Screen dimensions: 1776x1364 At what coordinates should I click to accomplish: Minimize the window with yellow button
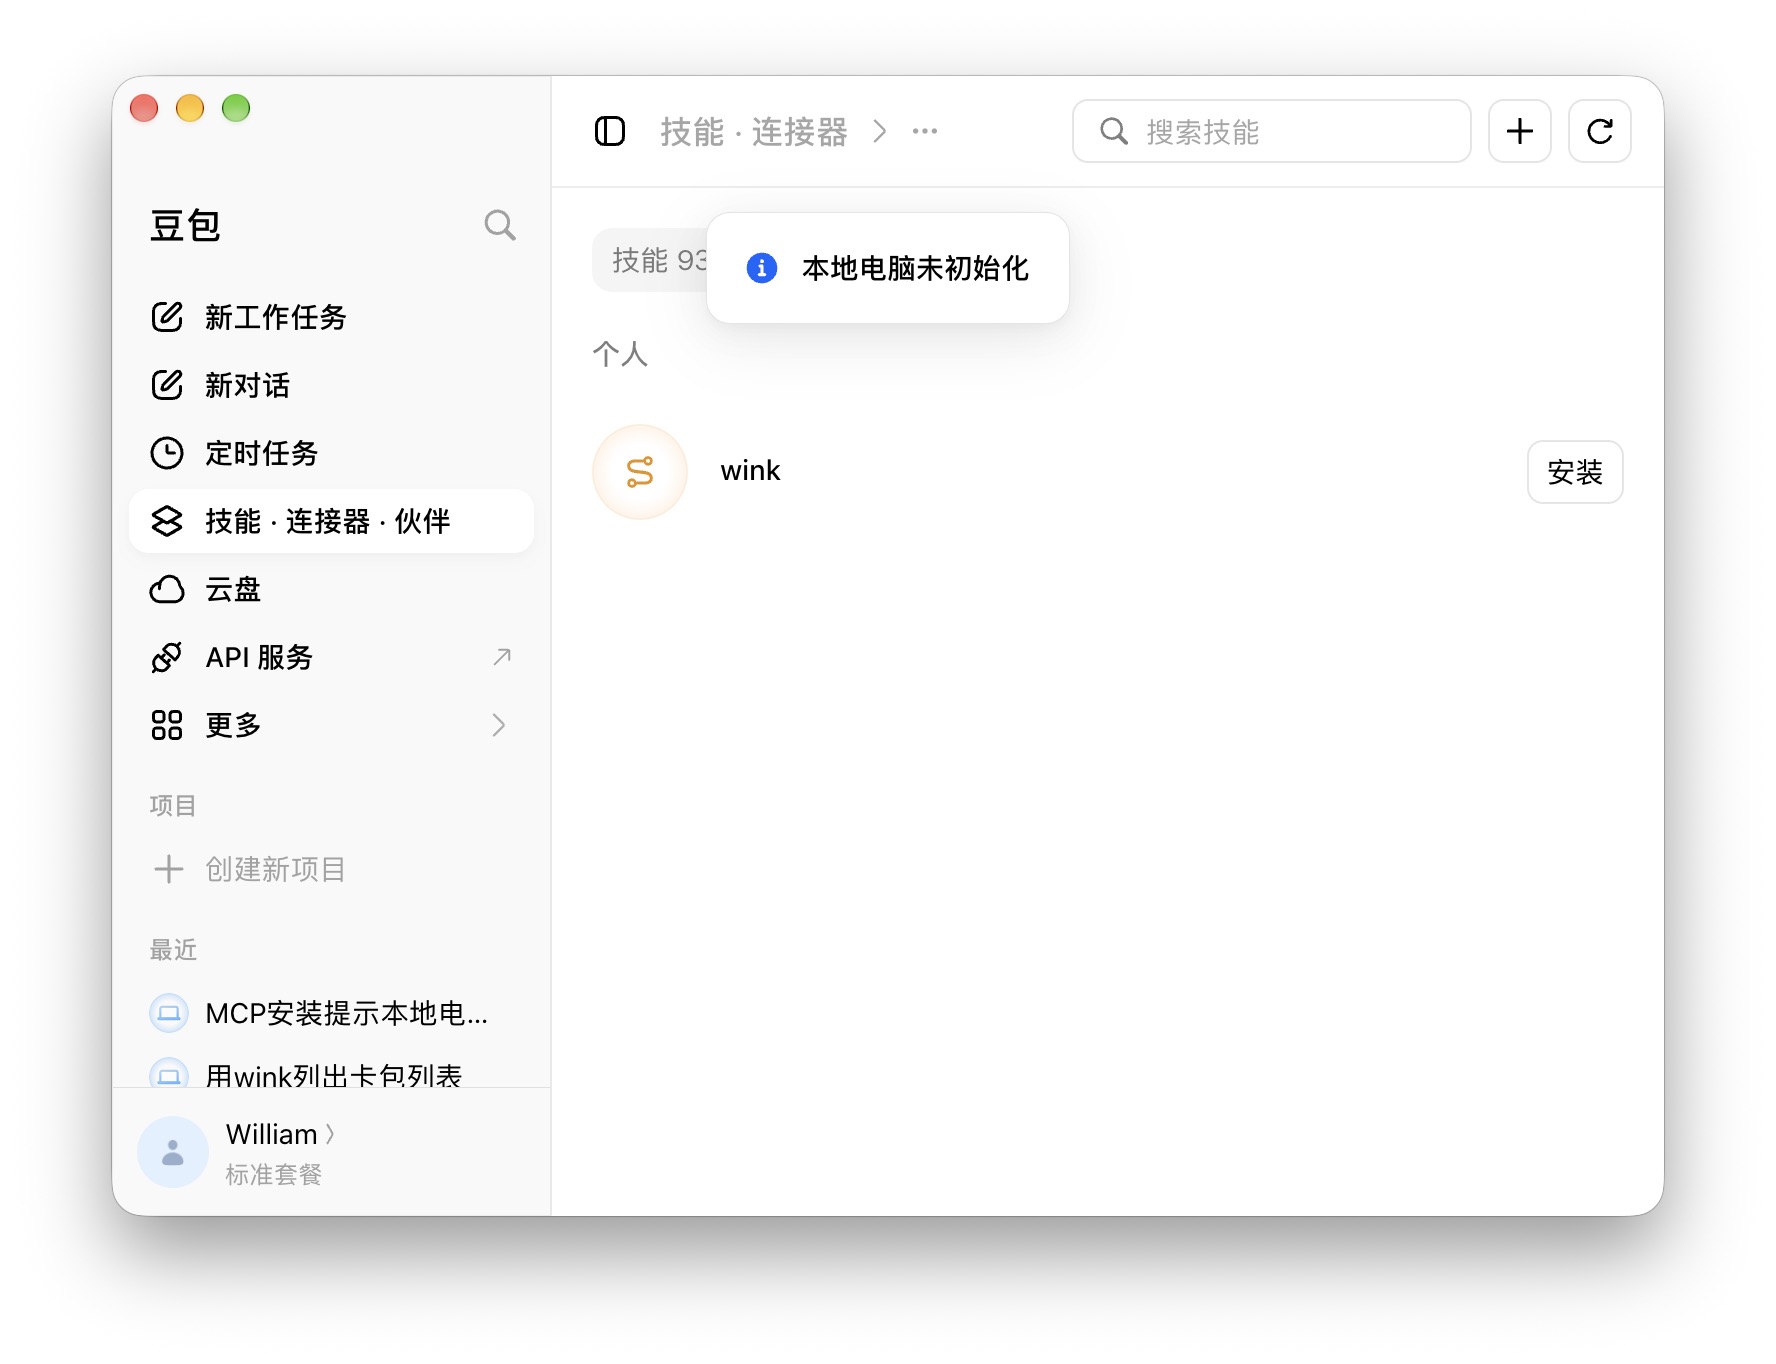tap(190, 108)
